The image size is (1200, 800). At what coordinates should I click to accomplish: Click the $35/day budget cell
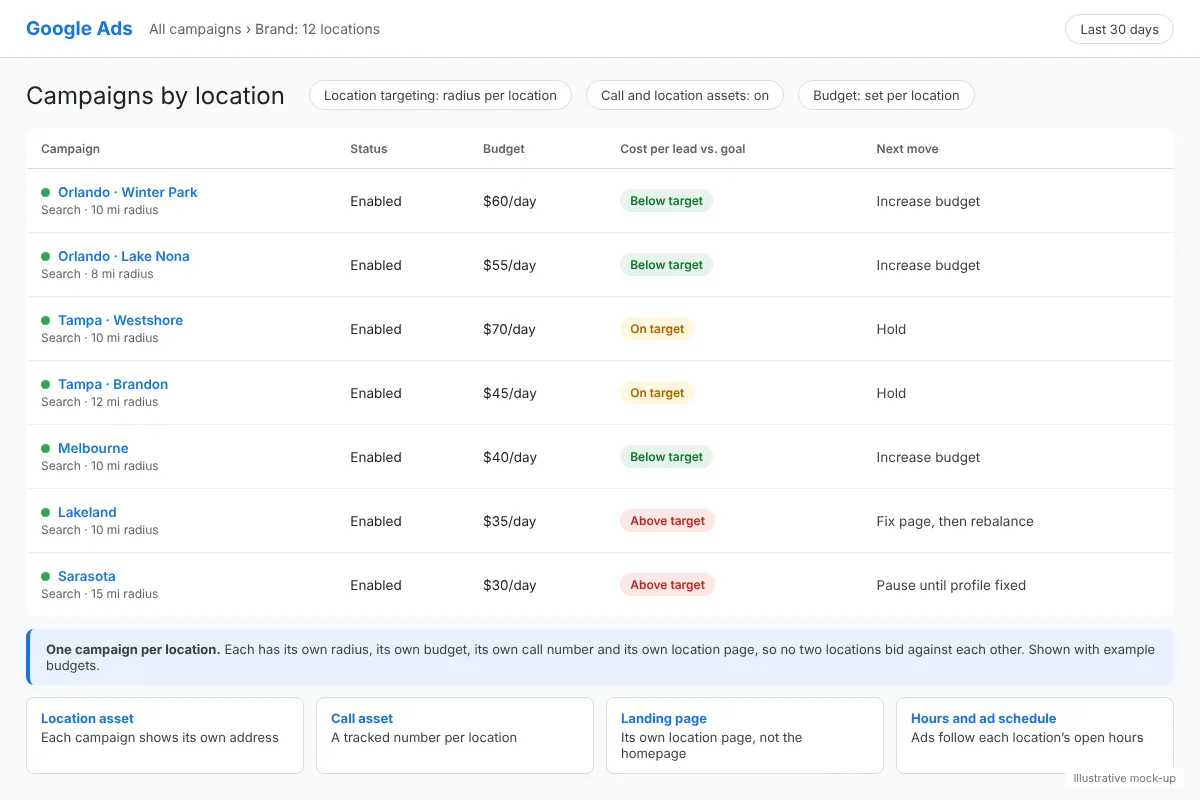(x=510, y=521)
